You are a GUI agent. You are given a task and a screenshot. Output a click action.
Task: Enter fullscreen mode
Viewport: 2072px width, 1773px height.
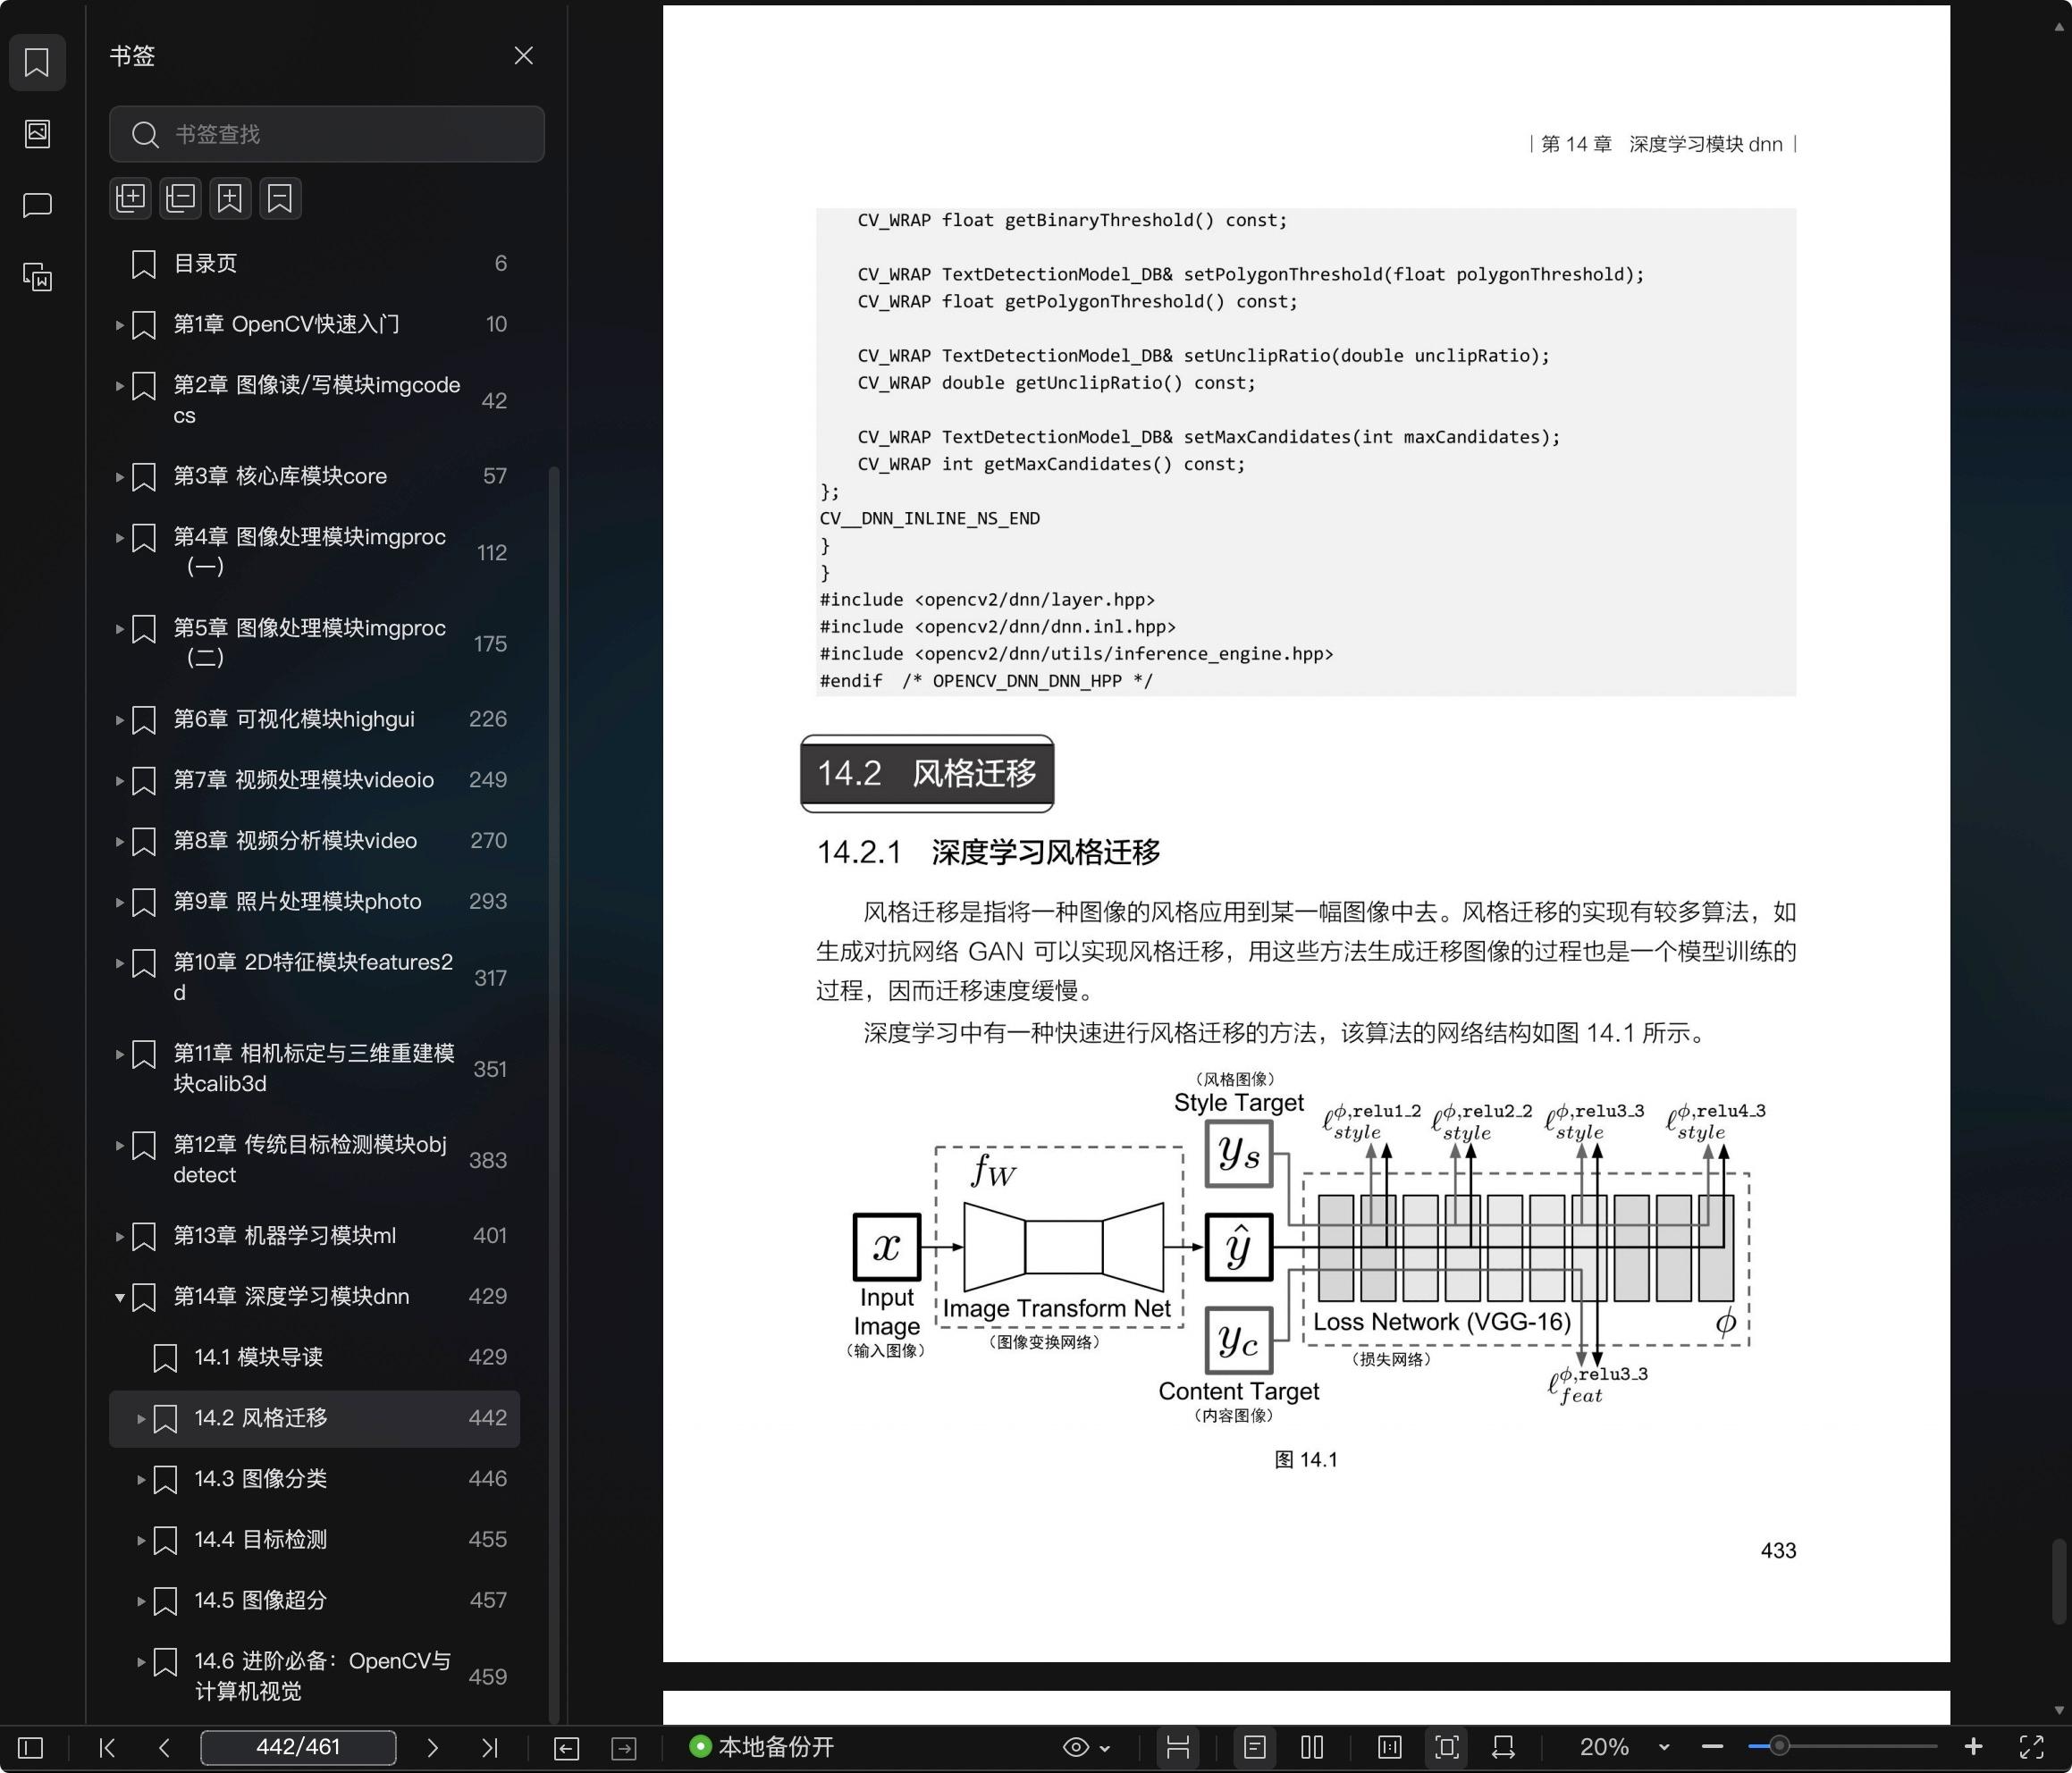(2031, 1747)
